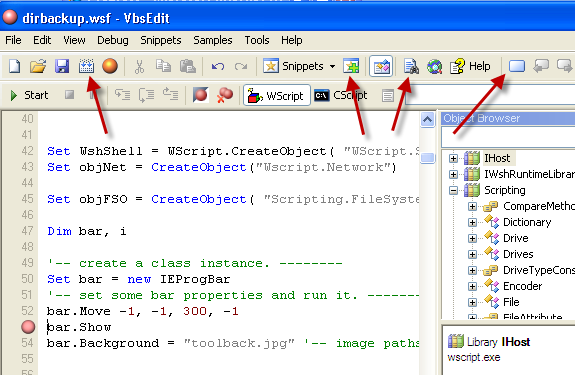Image resolution: width=575 pixels, height=375 pixels.
Task: Expand the Drives class node
Action: coord(472,254)
